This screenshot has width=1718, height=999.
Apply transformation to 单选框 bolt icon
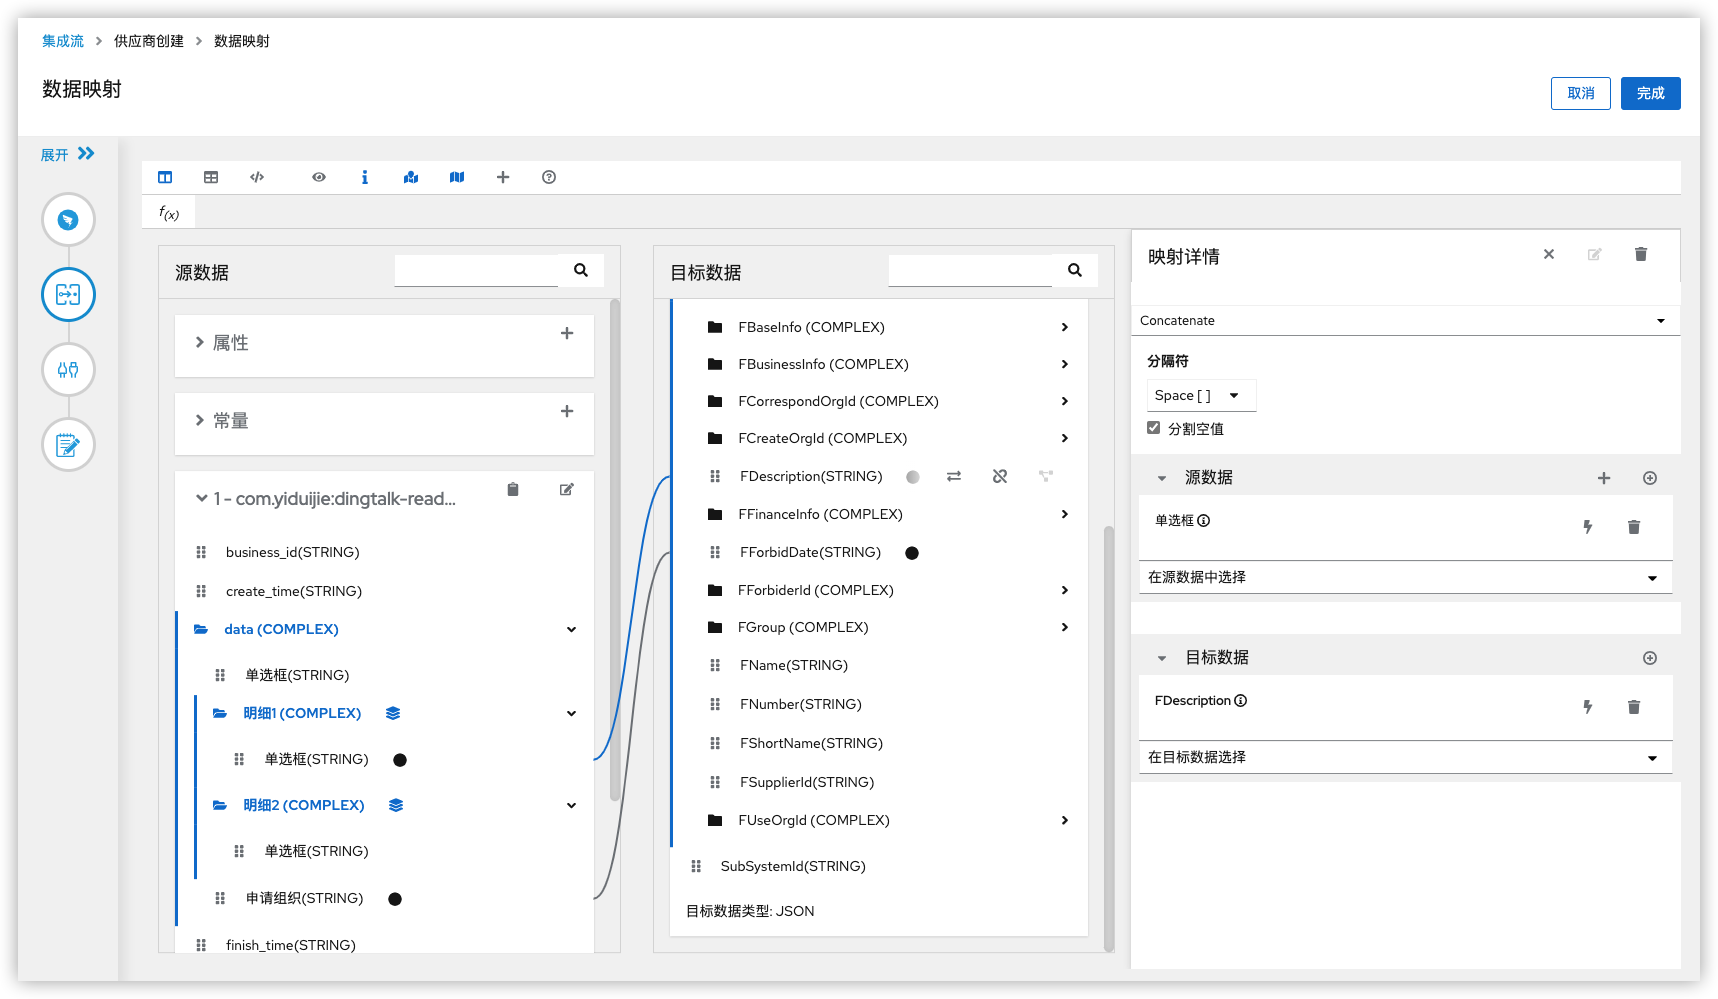[x=1588, y=527]
